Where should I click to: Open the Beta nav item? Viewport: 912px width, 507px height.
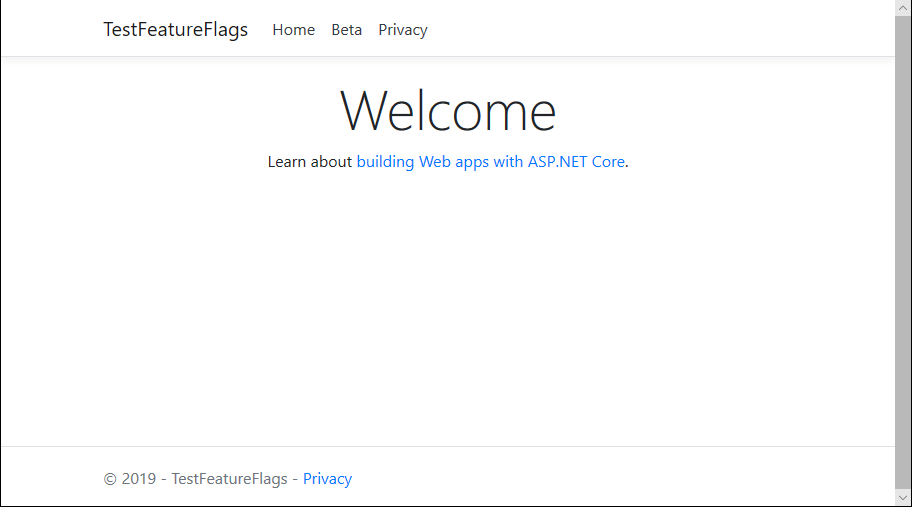coord(347,30)
